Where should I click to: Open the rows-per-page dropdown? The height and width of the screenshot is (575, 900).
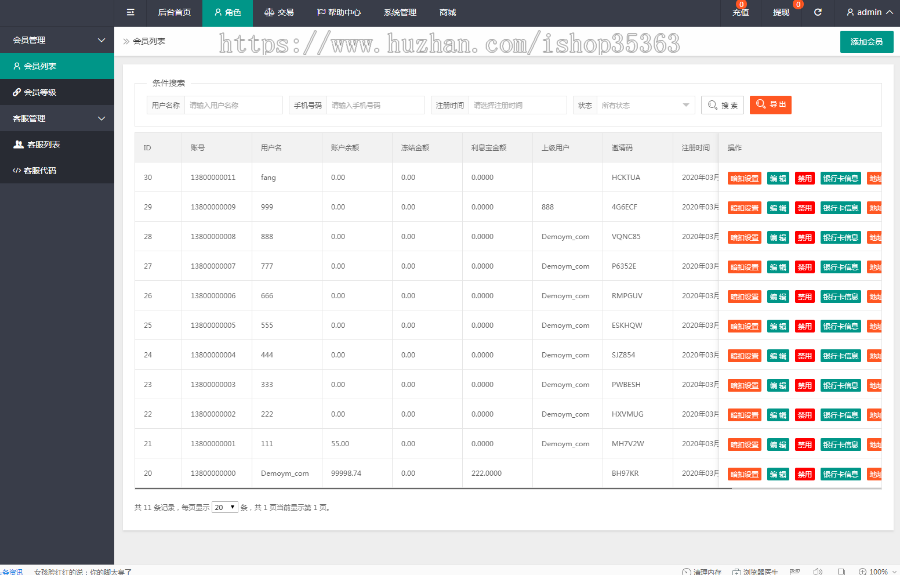pyautogui.click(x=225, y=507)
